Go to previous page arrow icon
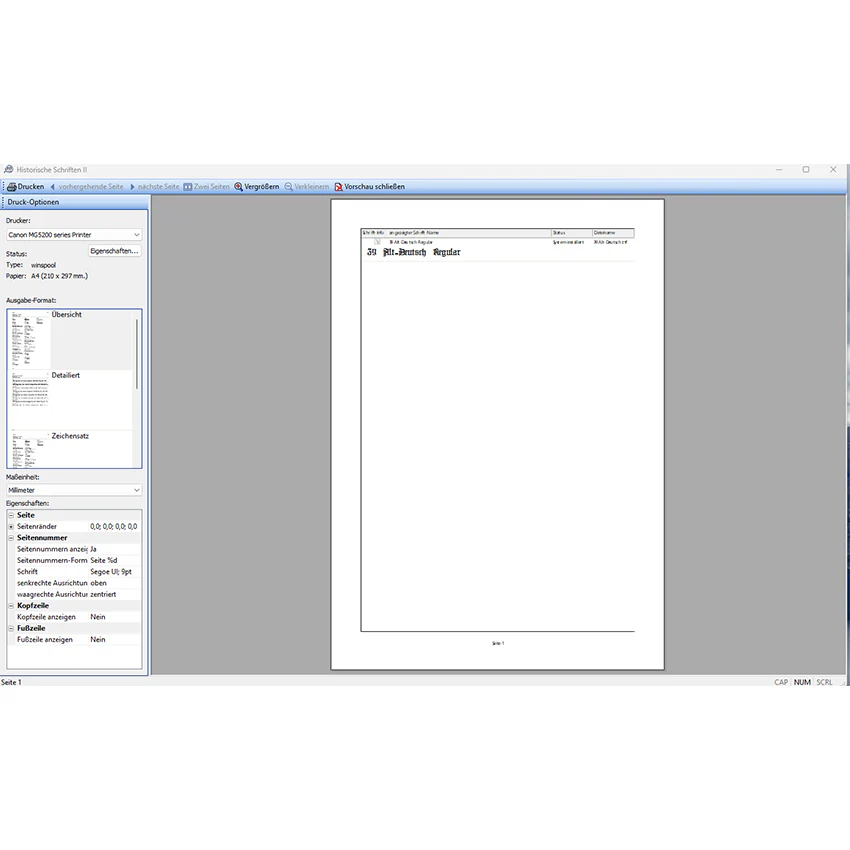 coord(53,186)
